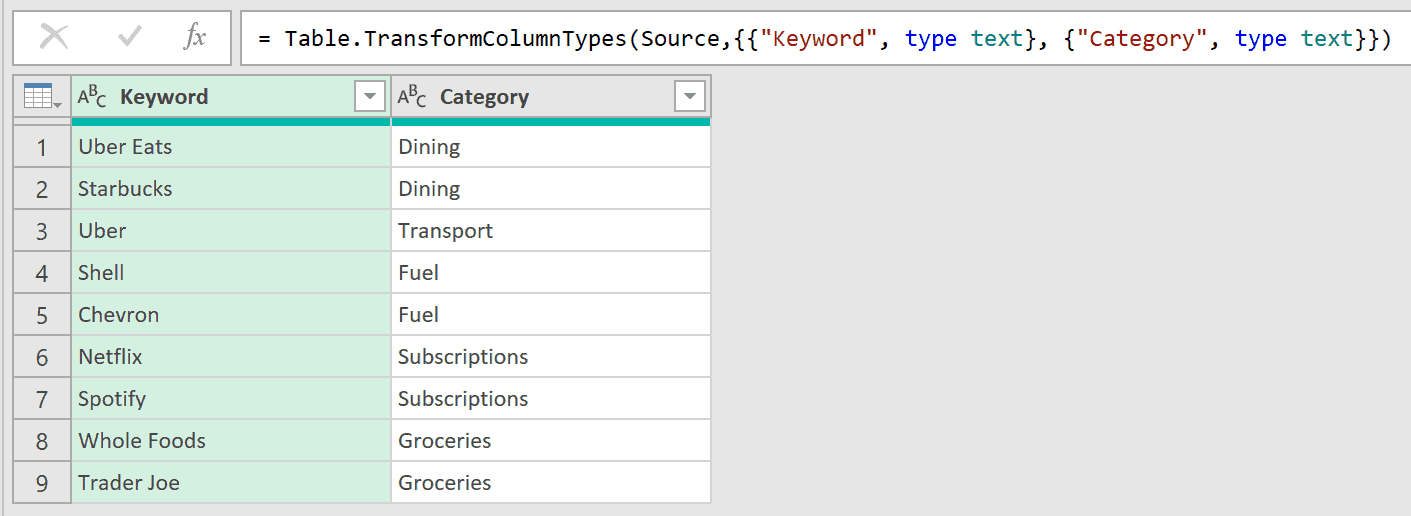
Task: Select the Keyword column header
Action: [x=231, y=97]
